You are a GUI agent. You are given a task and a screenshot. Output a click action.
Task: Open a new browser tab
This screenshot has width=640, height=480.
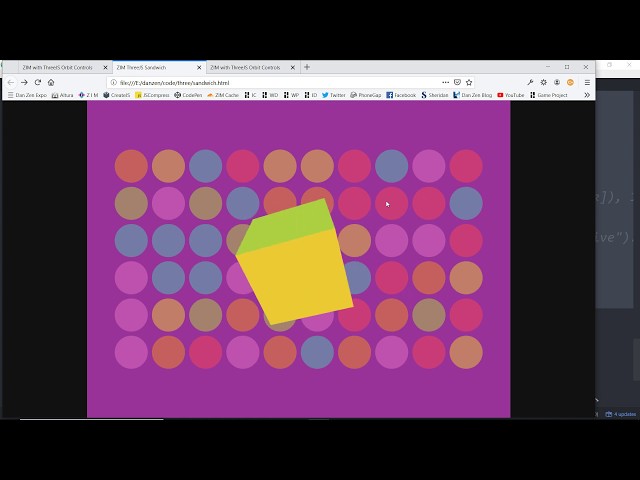307,67
